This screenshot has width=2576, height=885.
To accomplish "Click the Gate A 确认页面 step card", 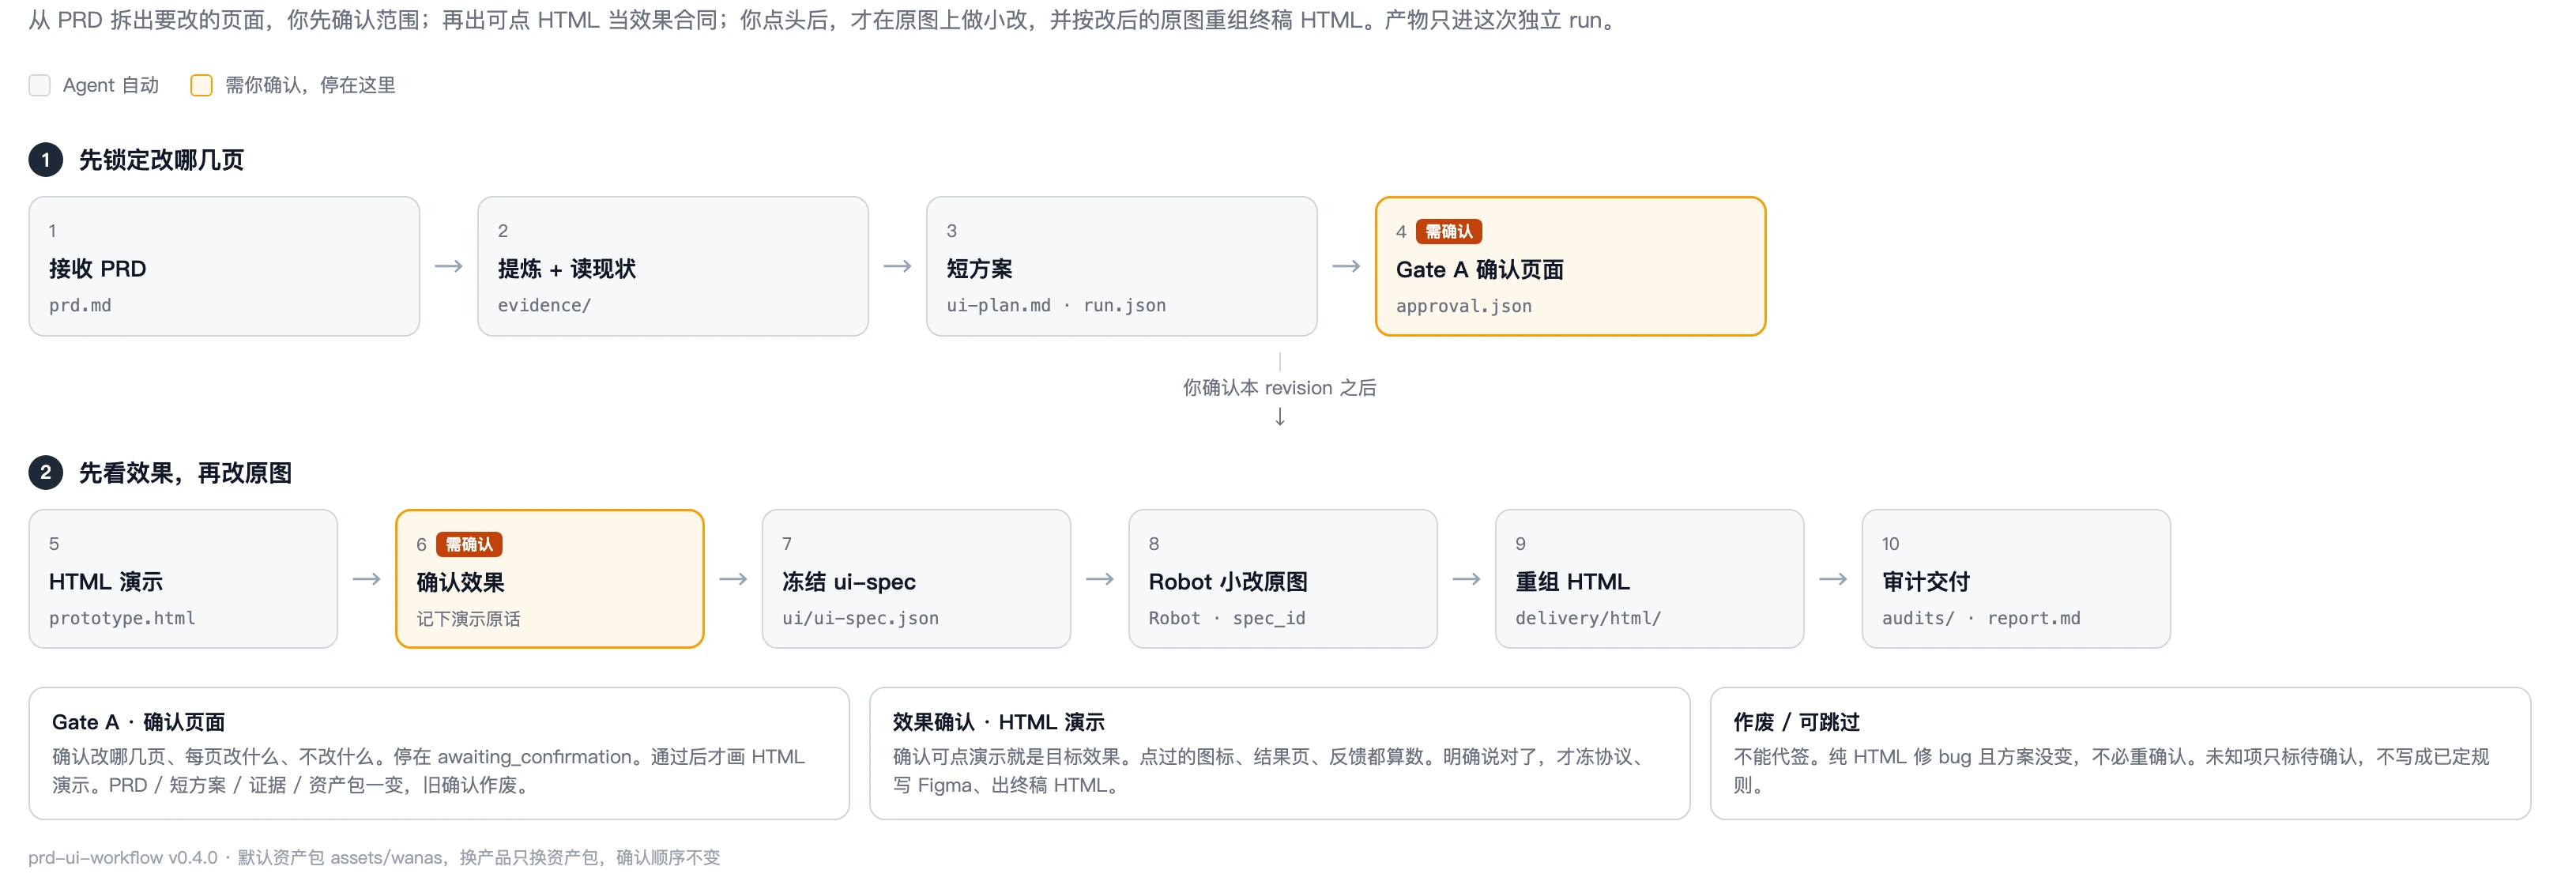I will click(x=1570, y=266).
